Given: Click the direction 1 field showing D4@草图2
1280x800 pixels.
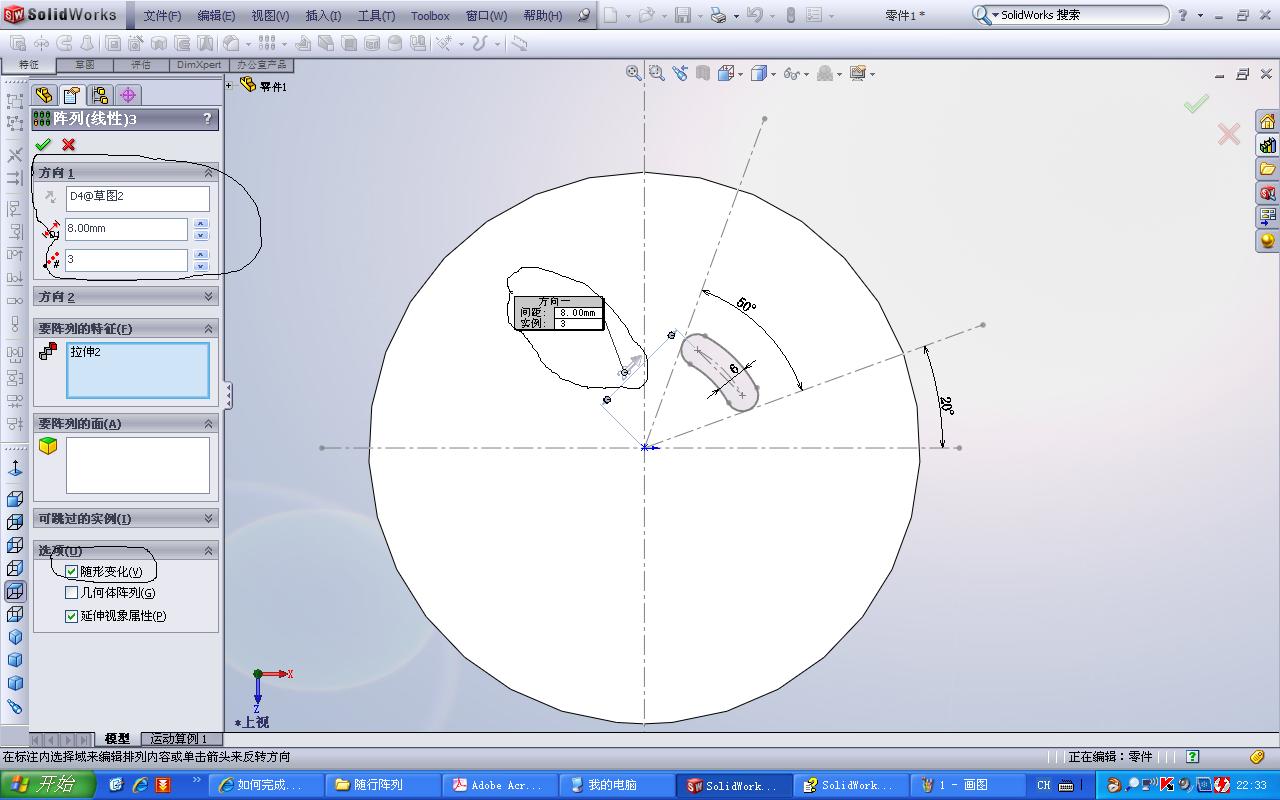Looking at the screenshot, I should [x=138, y=198].
